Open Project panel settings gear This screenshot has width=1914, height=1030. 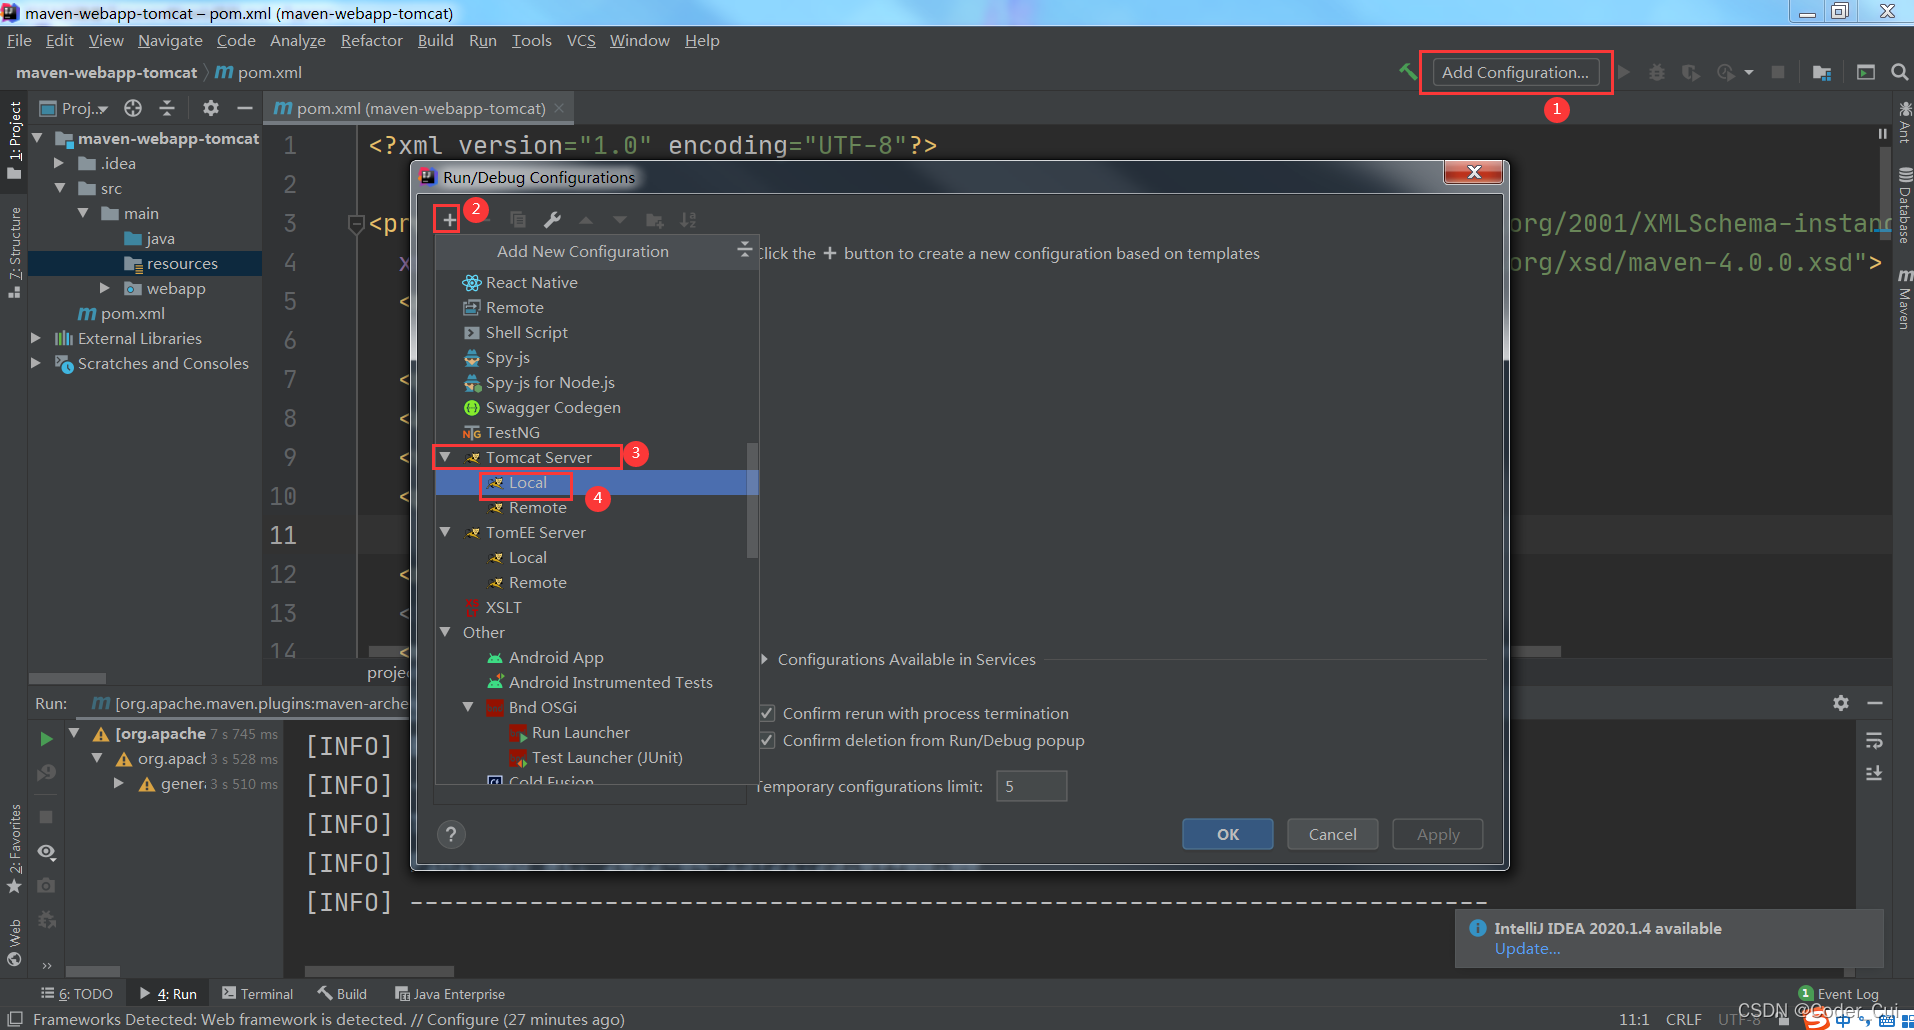click(210, 108)
